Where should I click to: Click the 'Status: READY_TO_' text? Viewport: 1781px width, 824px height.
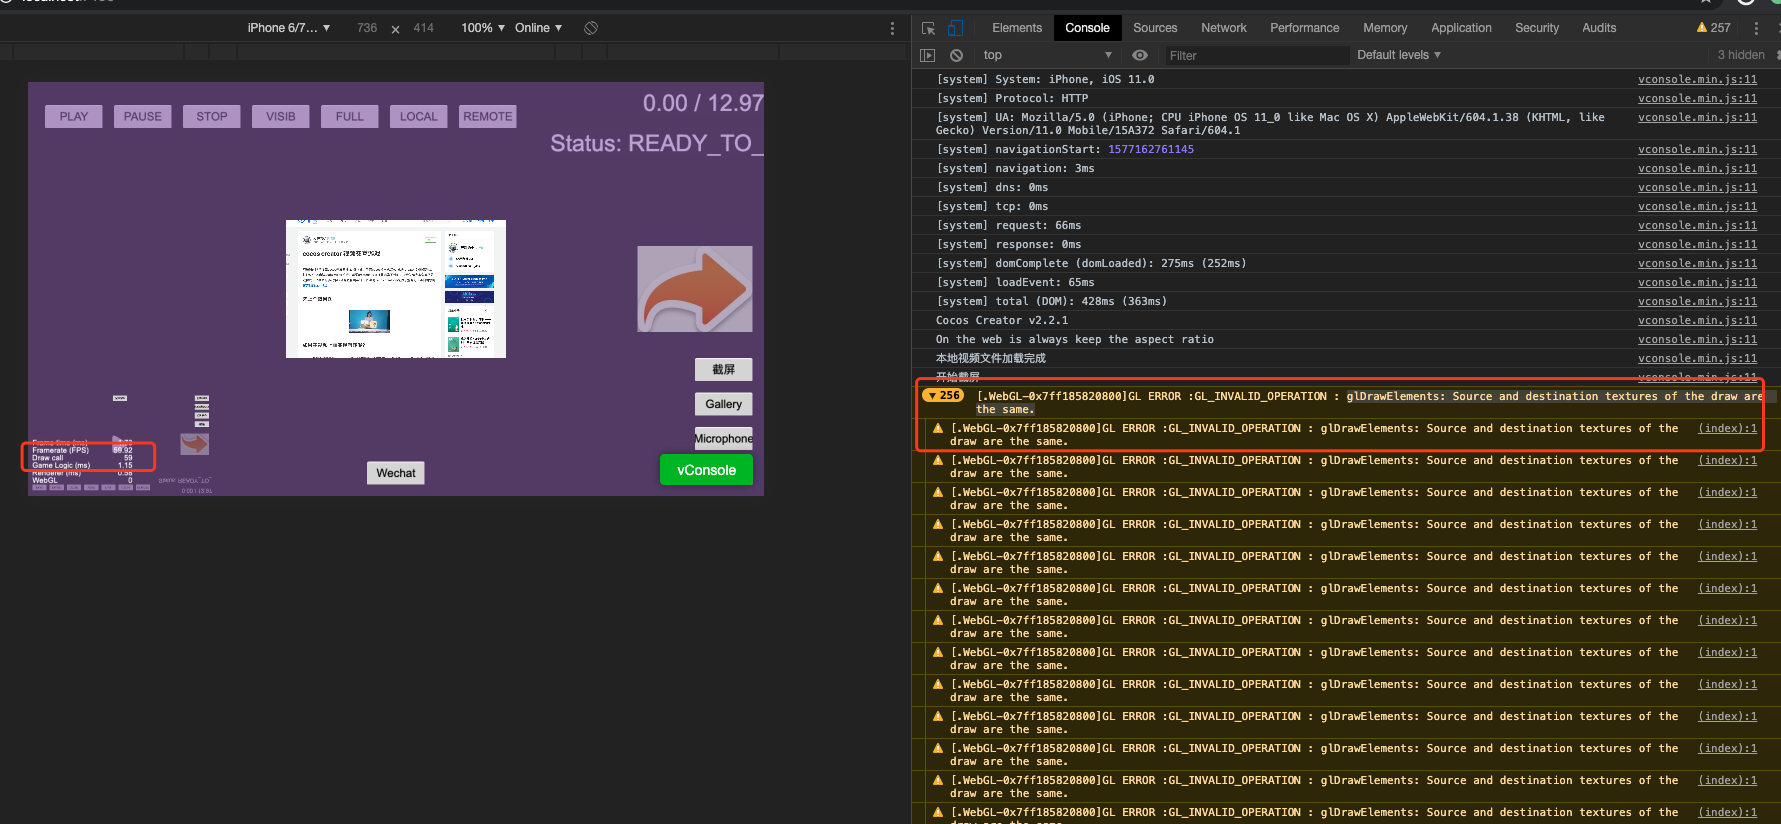[657, 144]
